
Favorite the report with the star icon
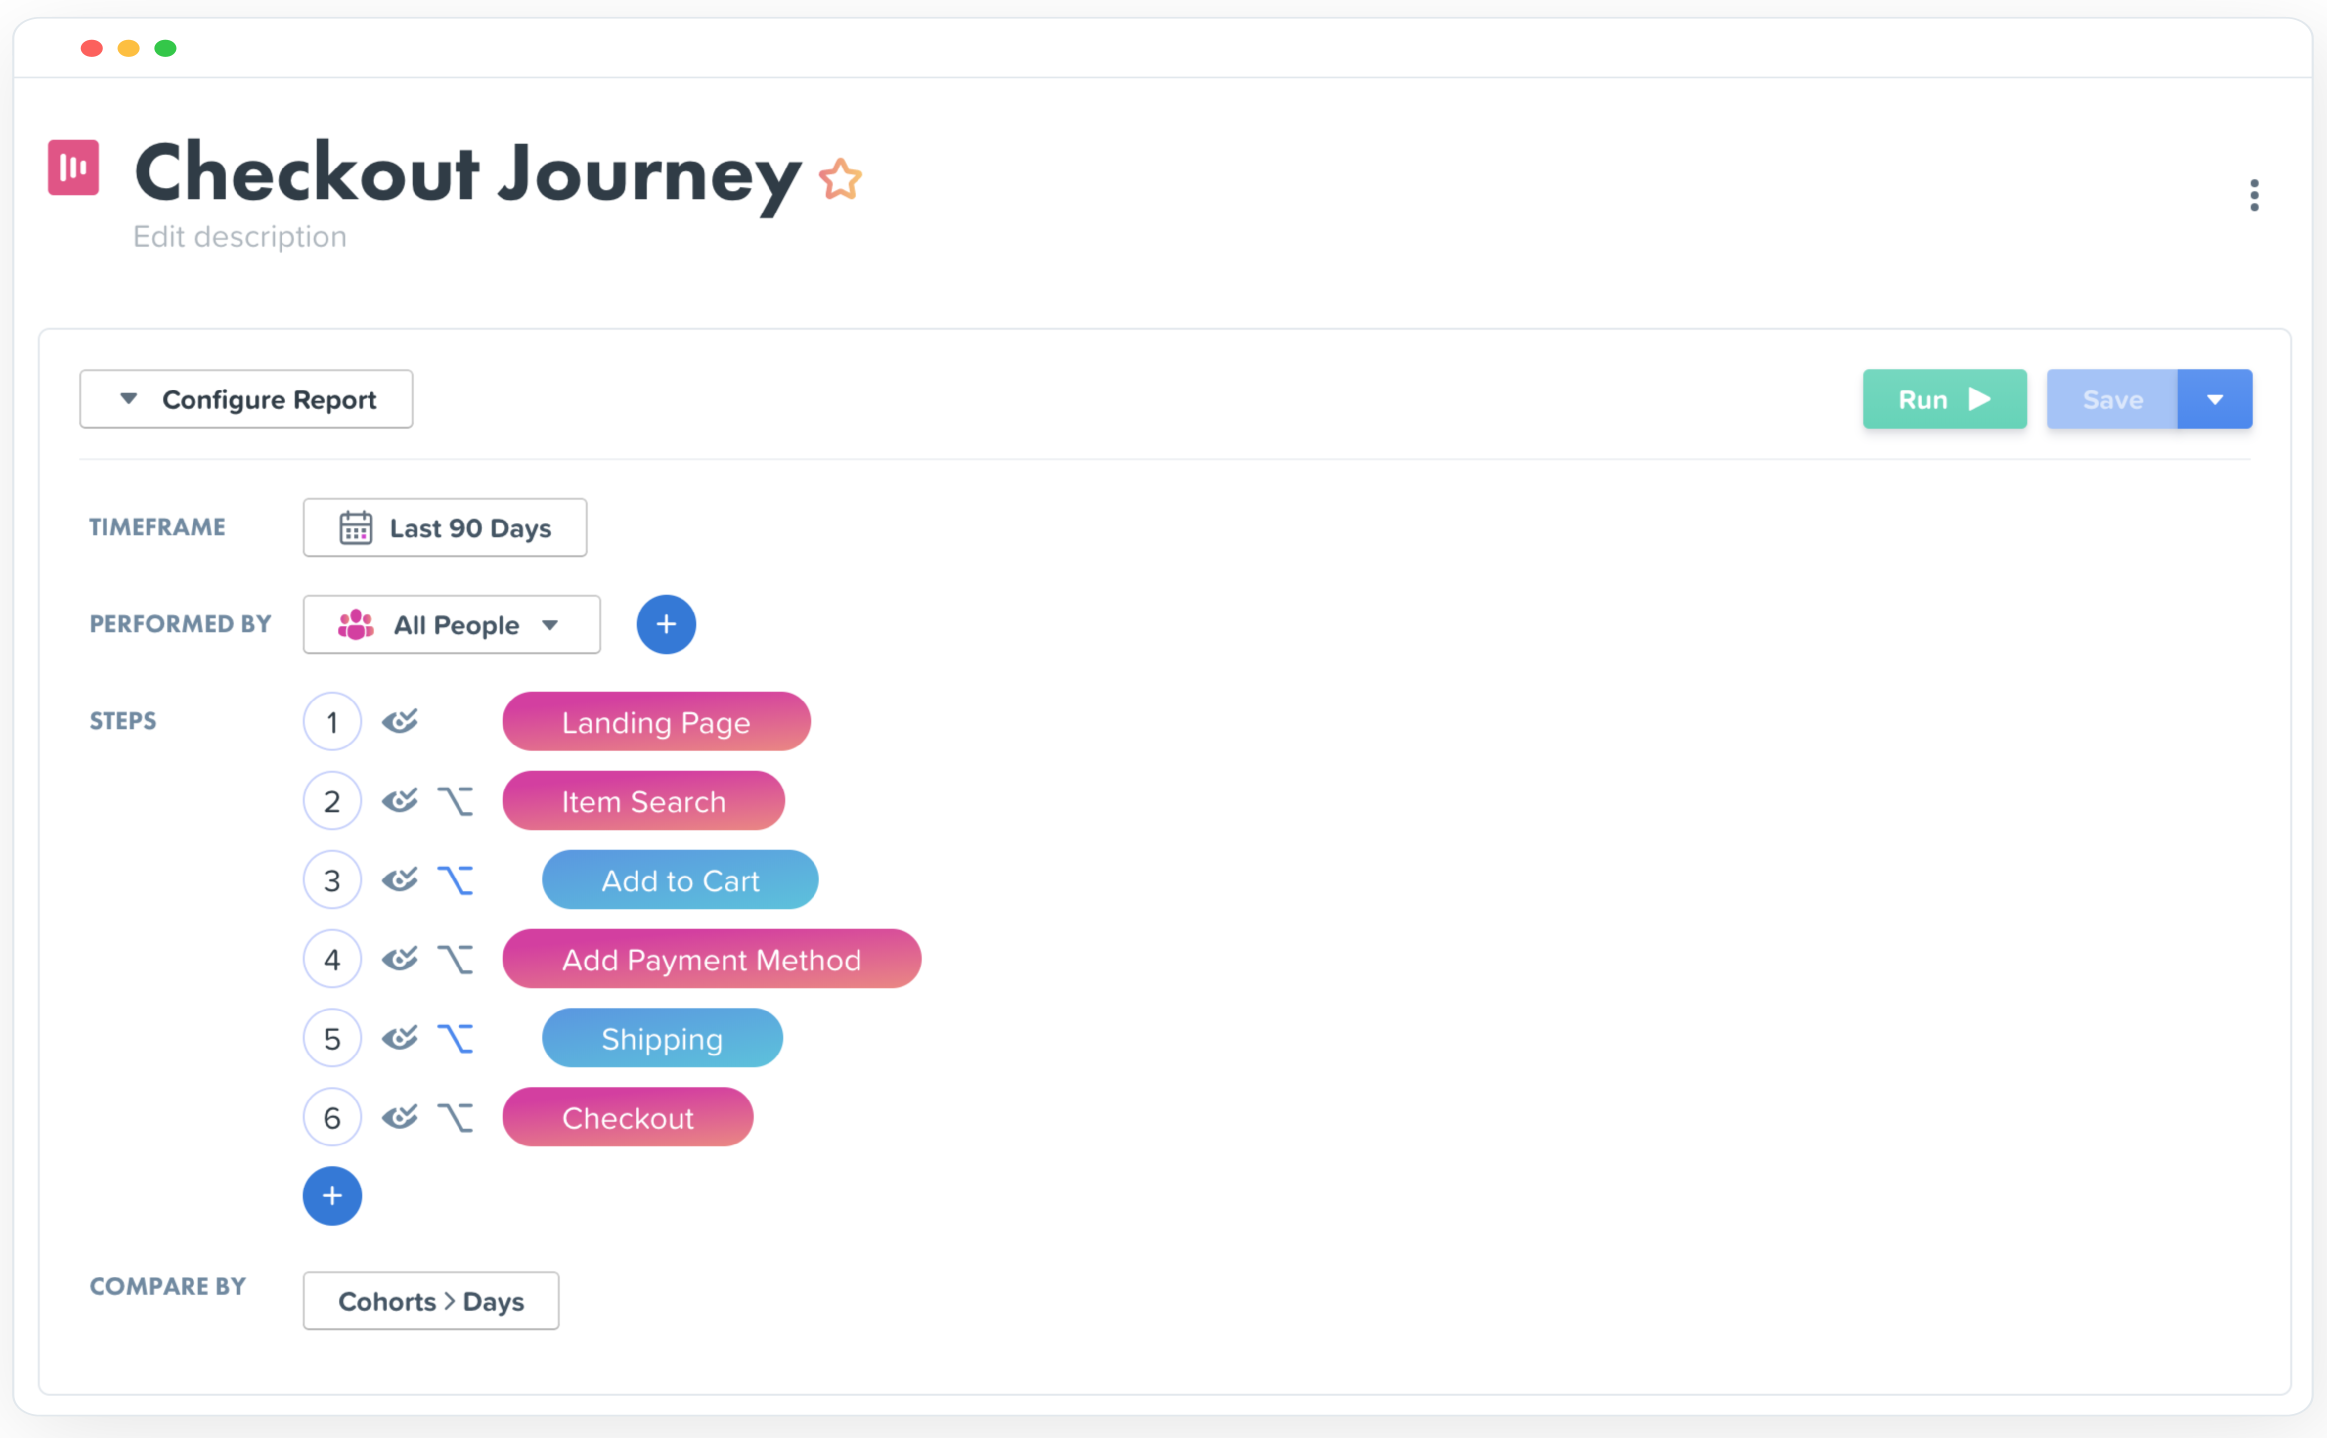click(840, 180)
